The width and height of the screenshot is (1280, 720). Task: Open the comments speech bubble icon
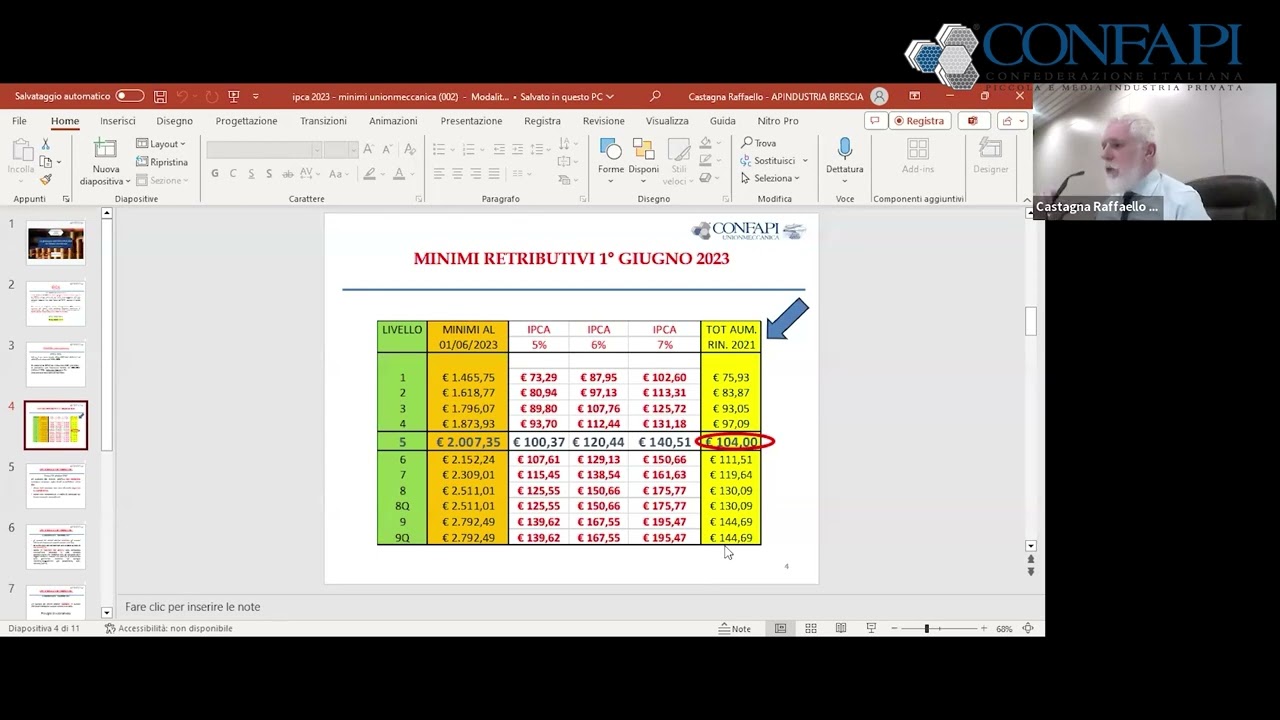(x=875, y=121)
